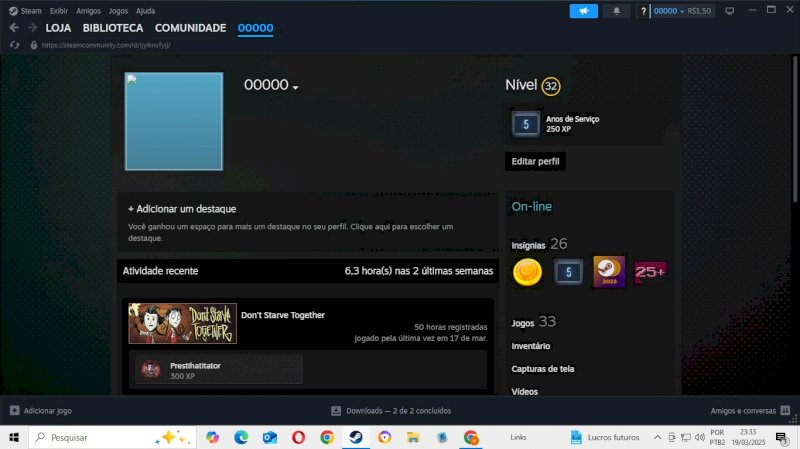
Task: Open the Inventário link
Action: tap(531, 346)
